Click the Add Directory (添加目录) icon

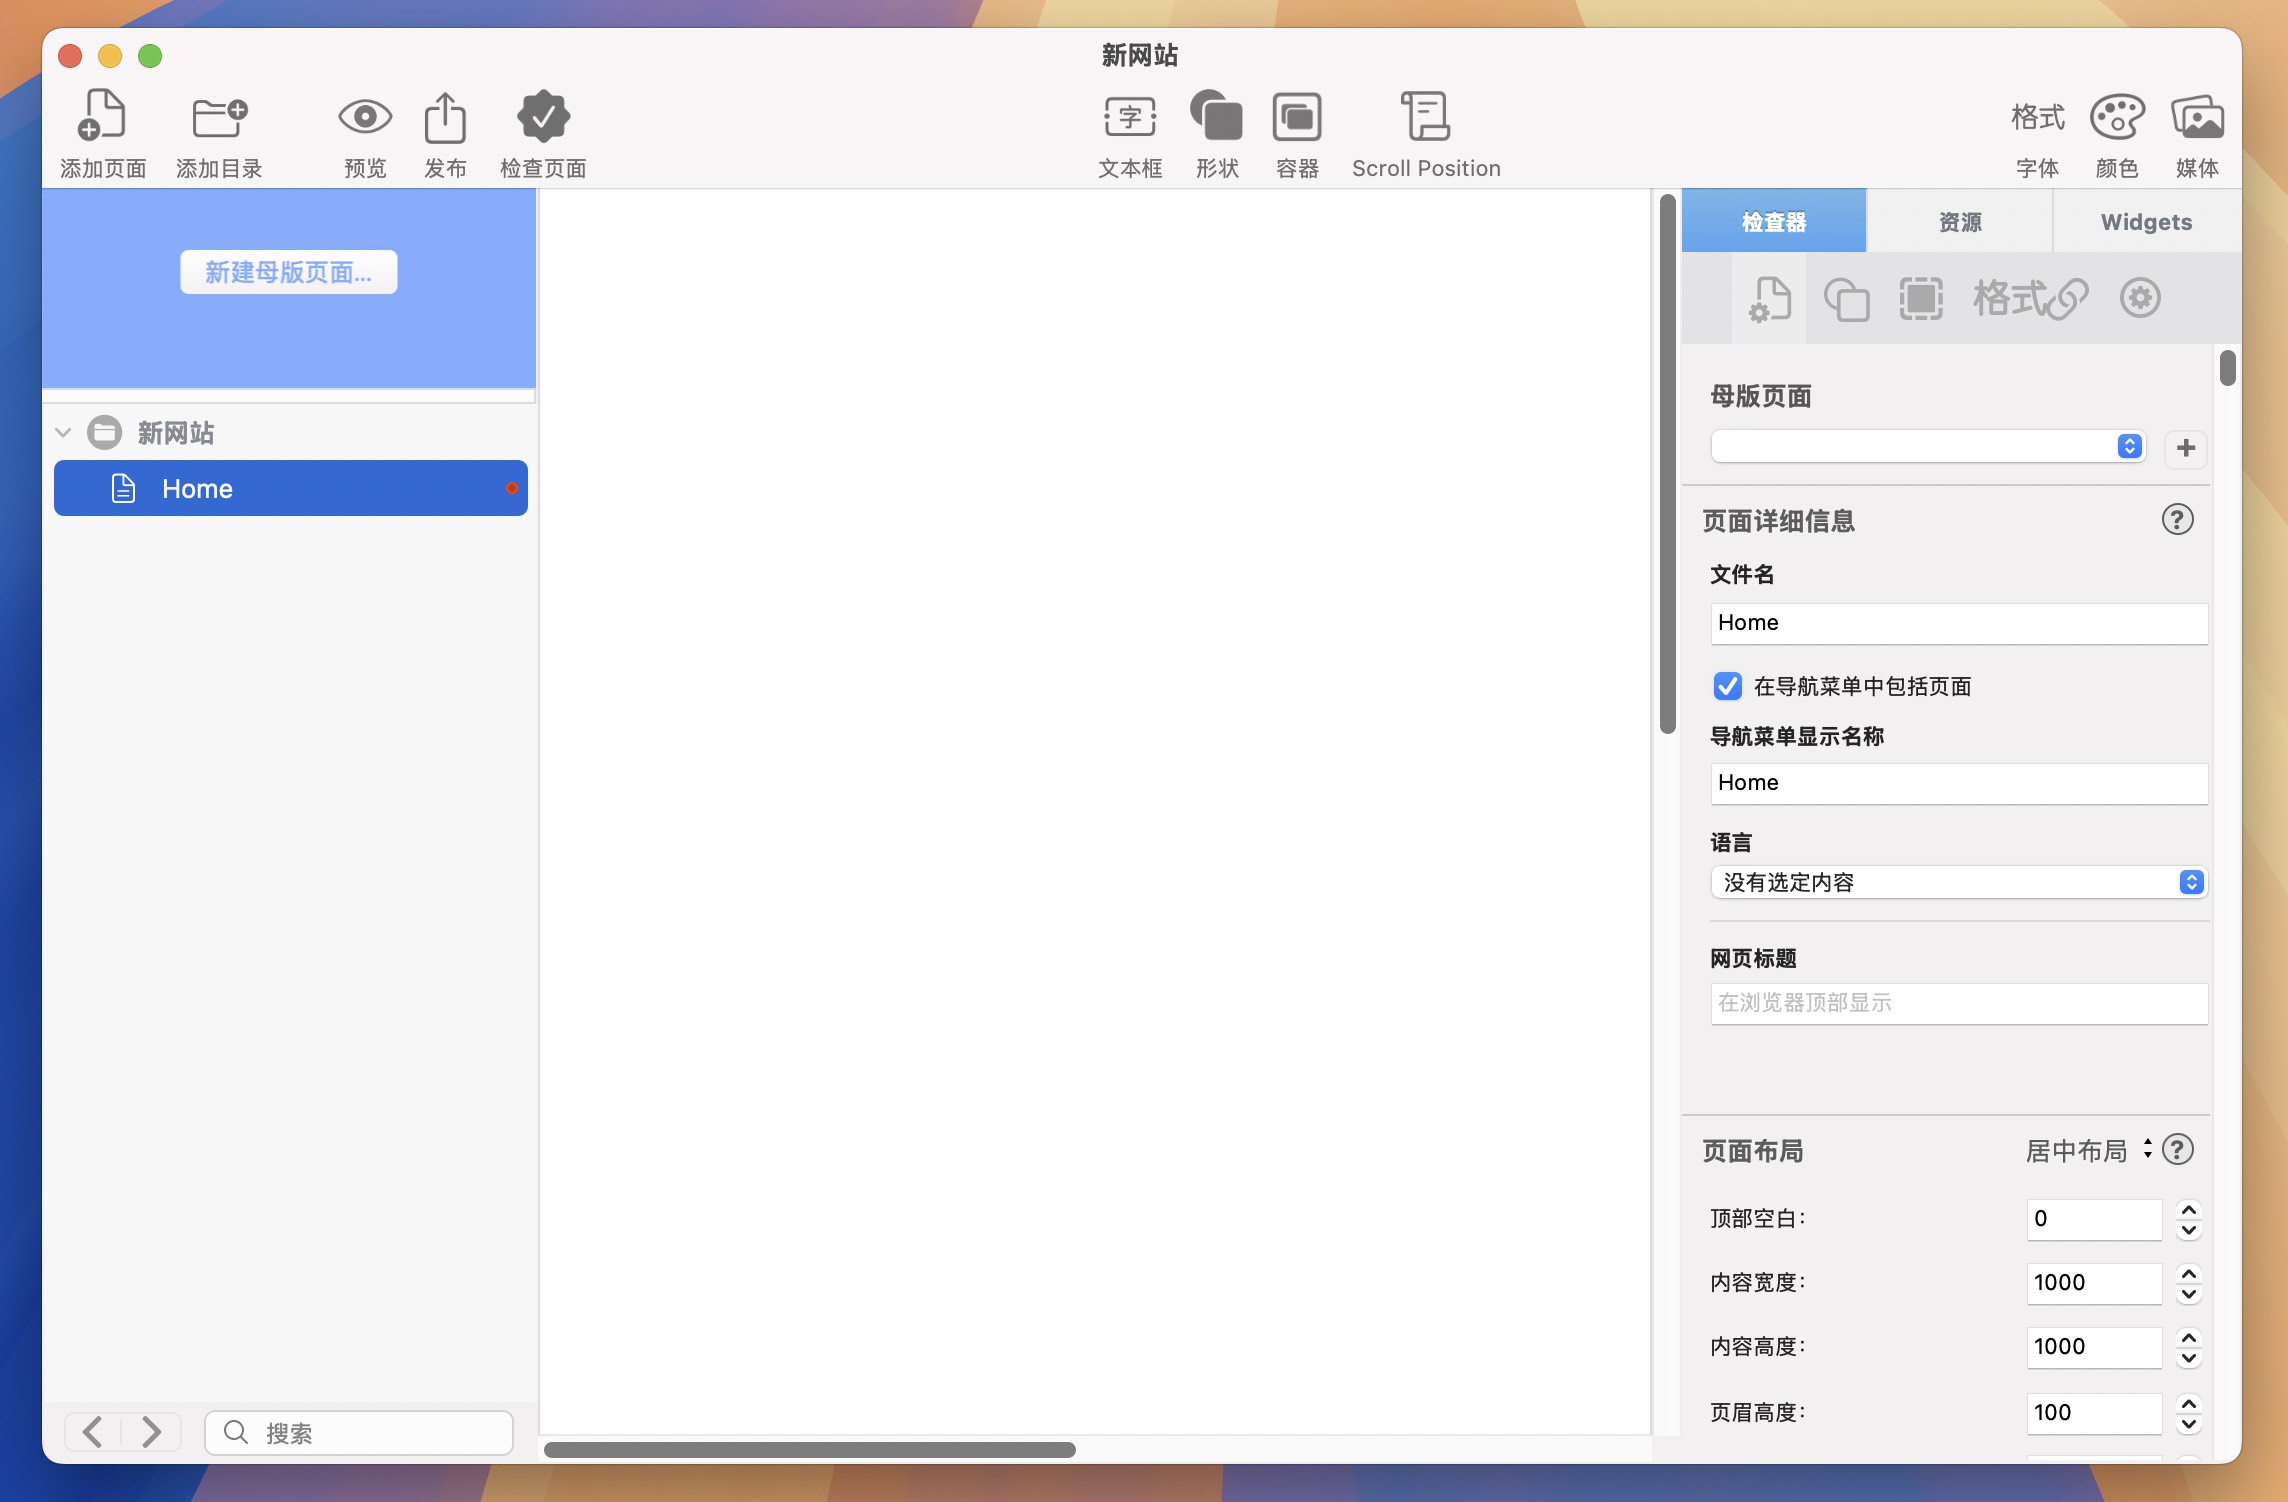[219, 118]
